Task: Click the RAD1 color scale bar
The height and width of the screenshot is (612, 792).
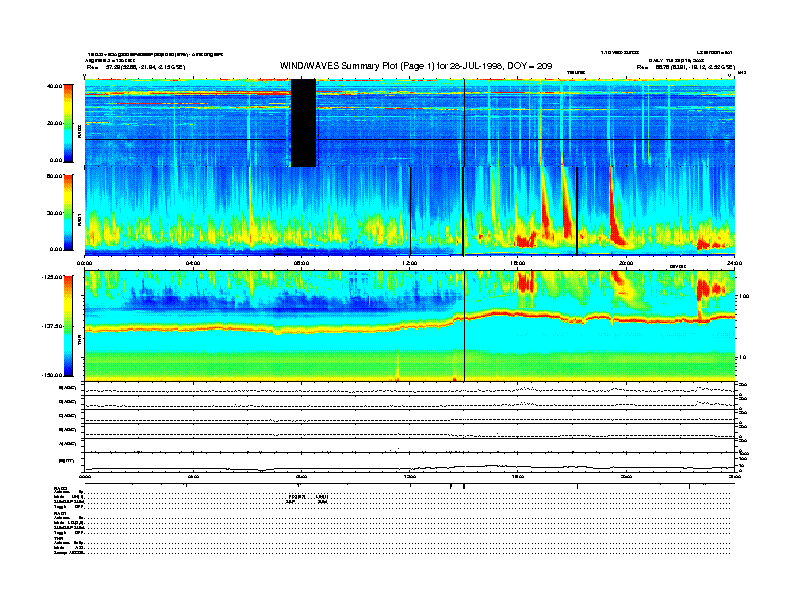Action: (x=68, y=212)
